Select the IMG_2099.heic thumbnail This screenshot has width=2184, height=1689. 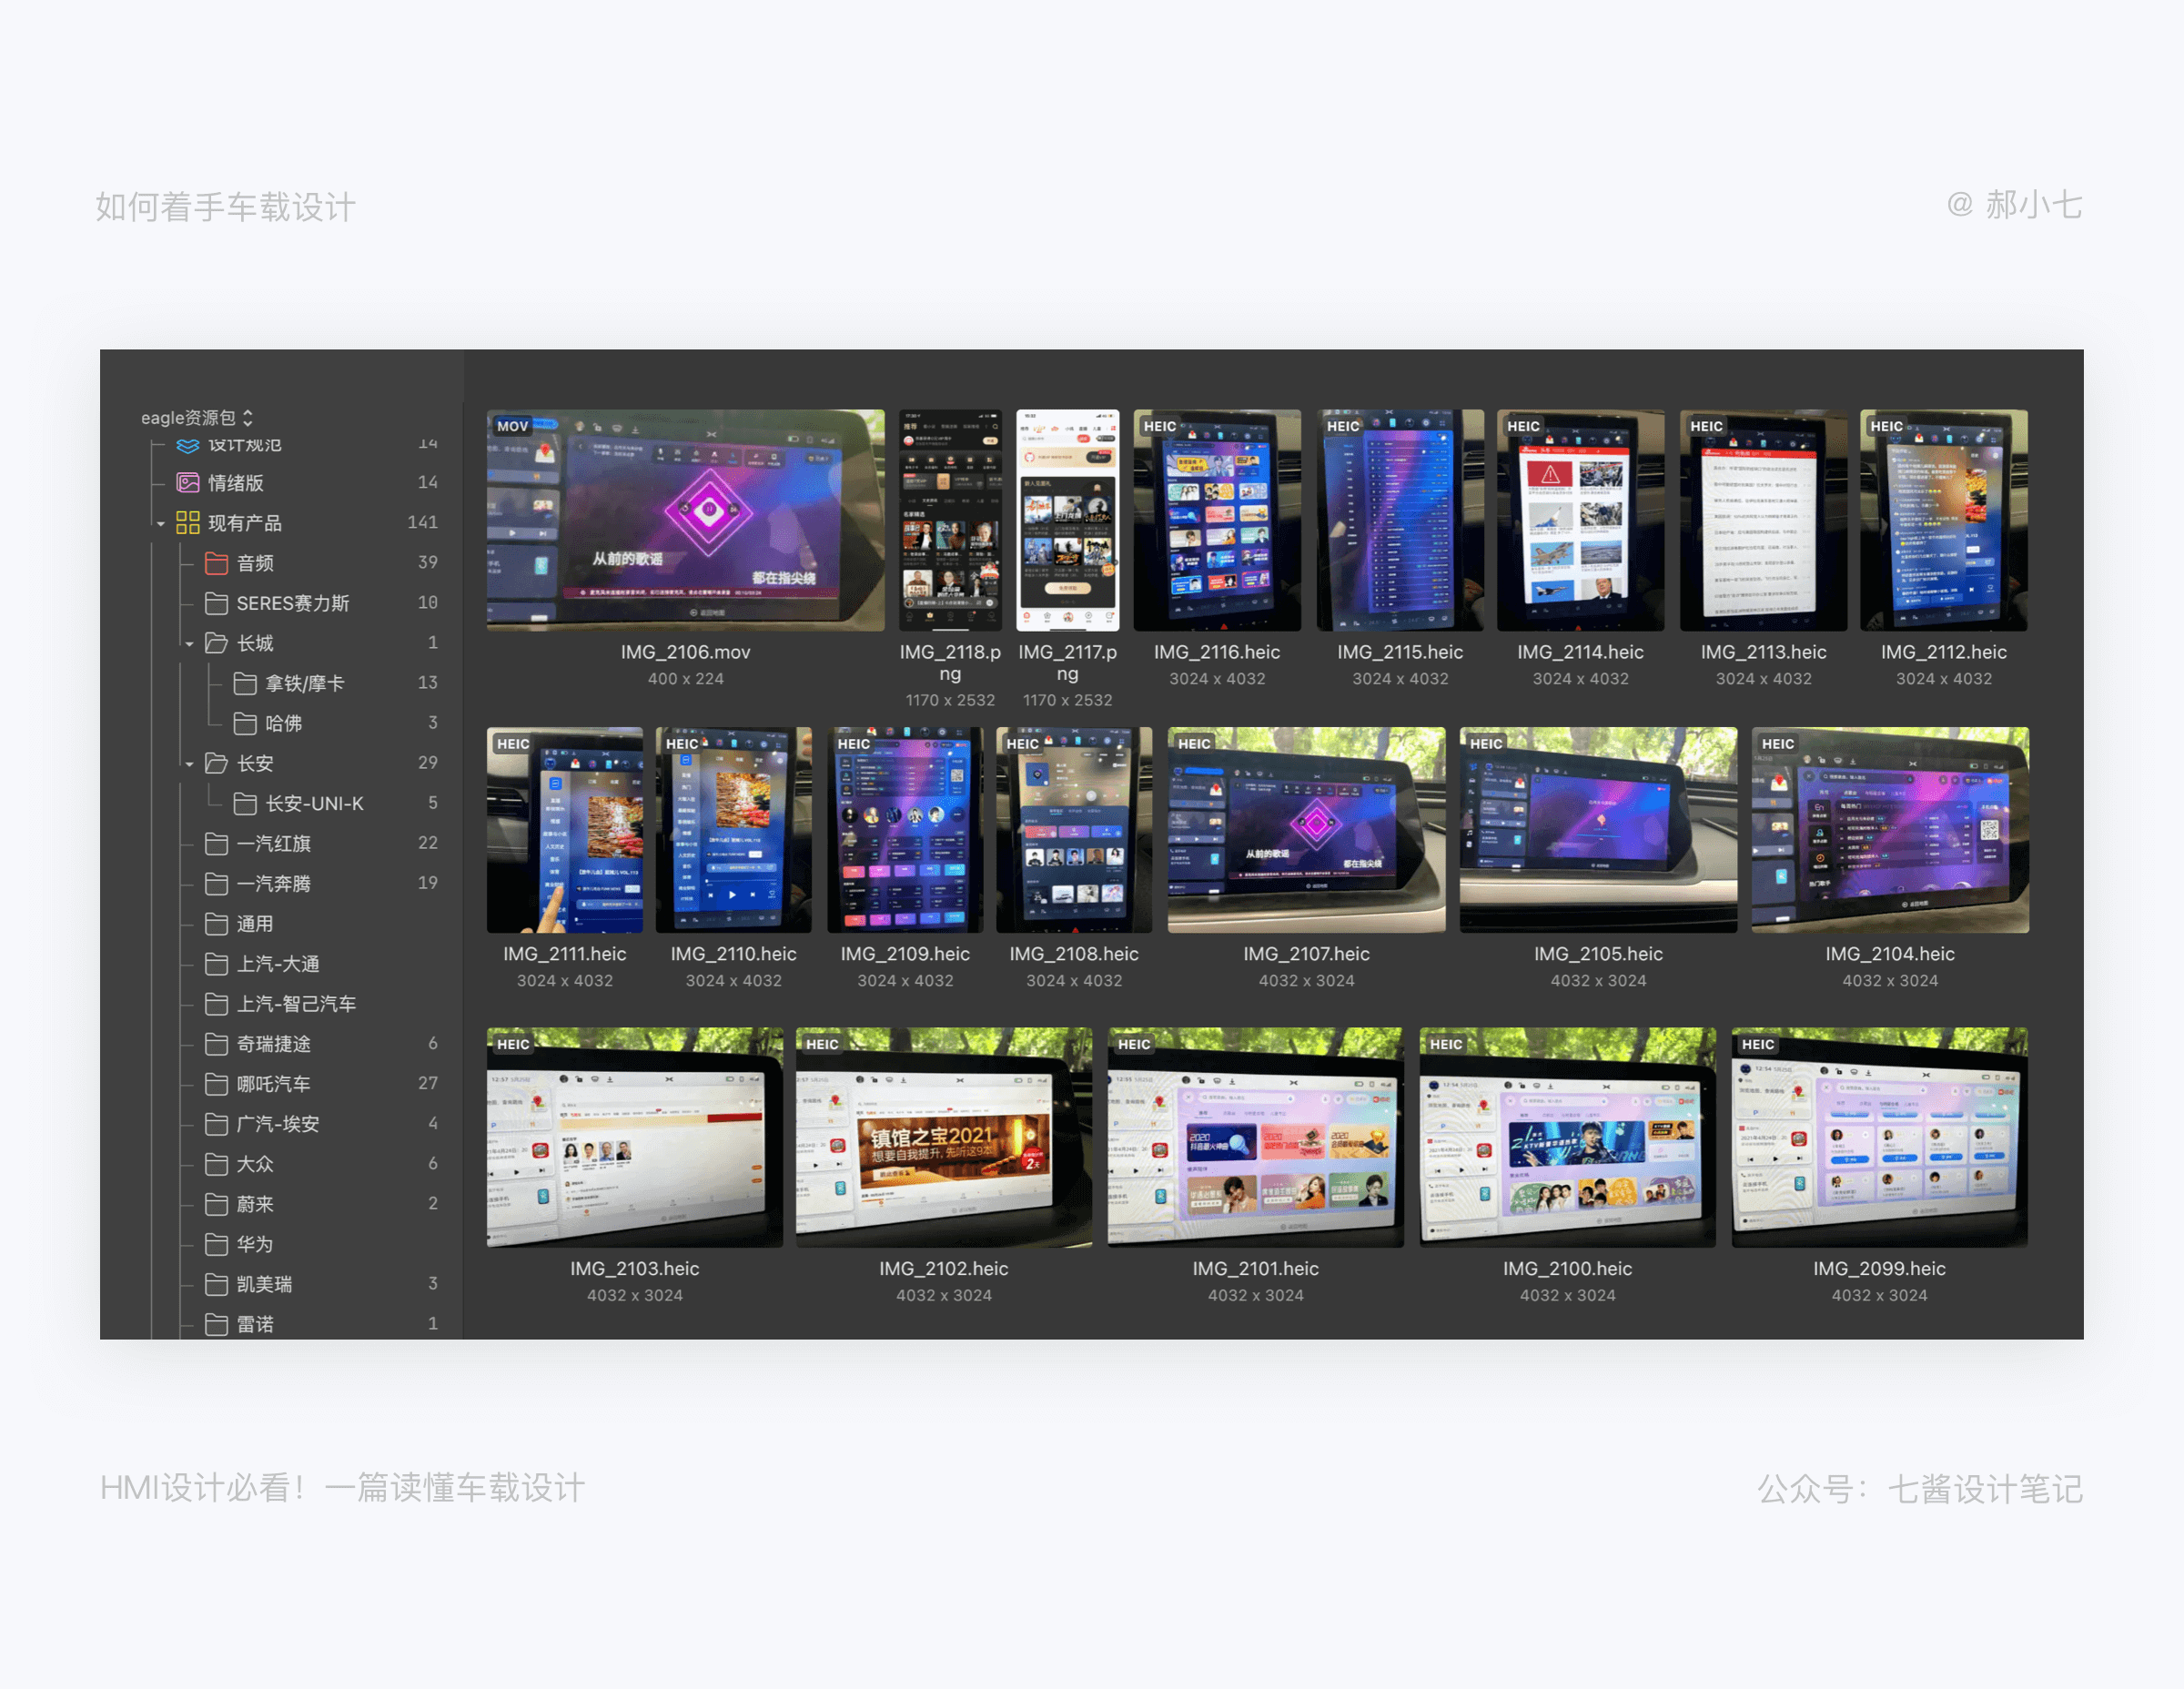point(1879,1137)
